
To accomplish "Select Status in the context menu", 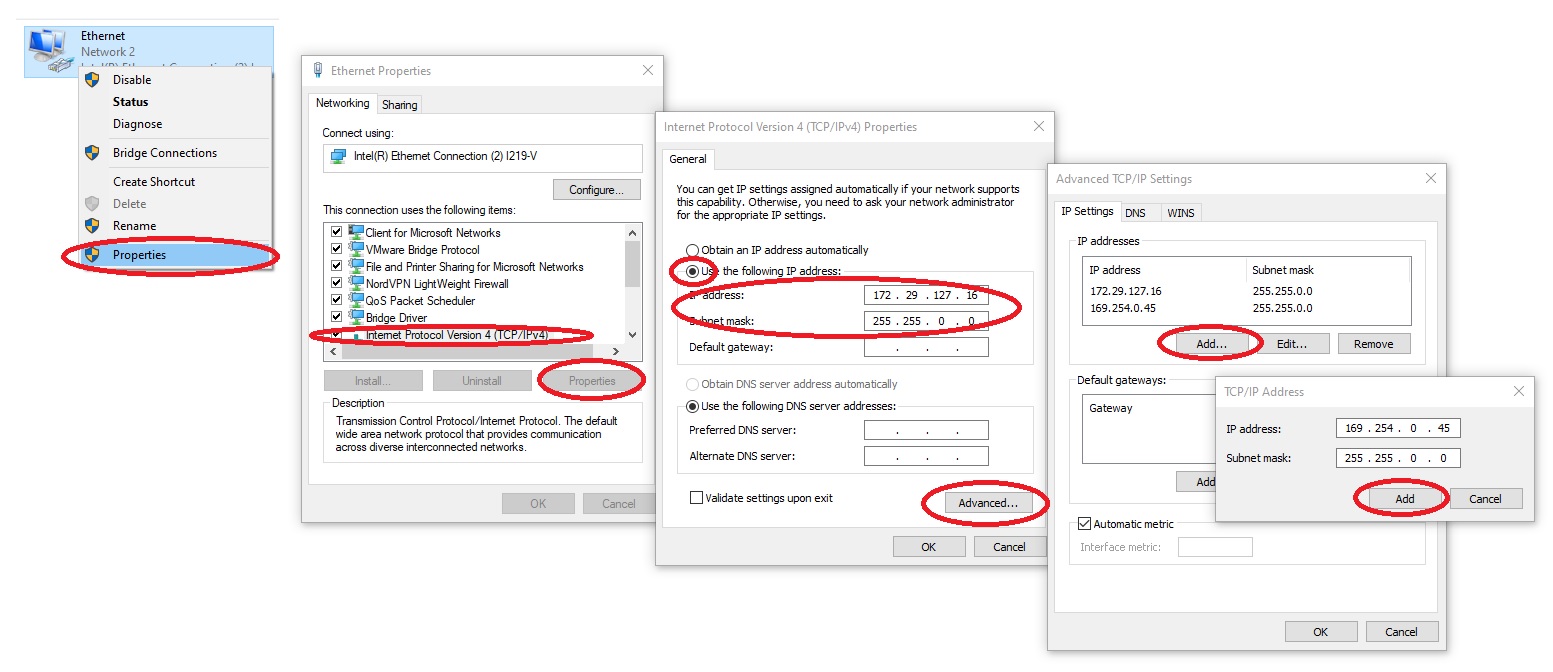I will click(x=130, y=101).
